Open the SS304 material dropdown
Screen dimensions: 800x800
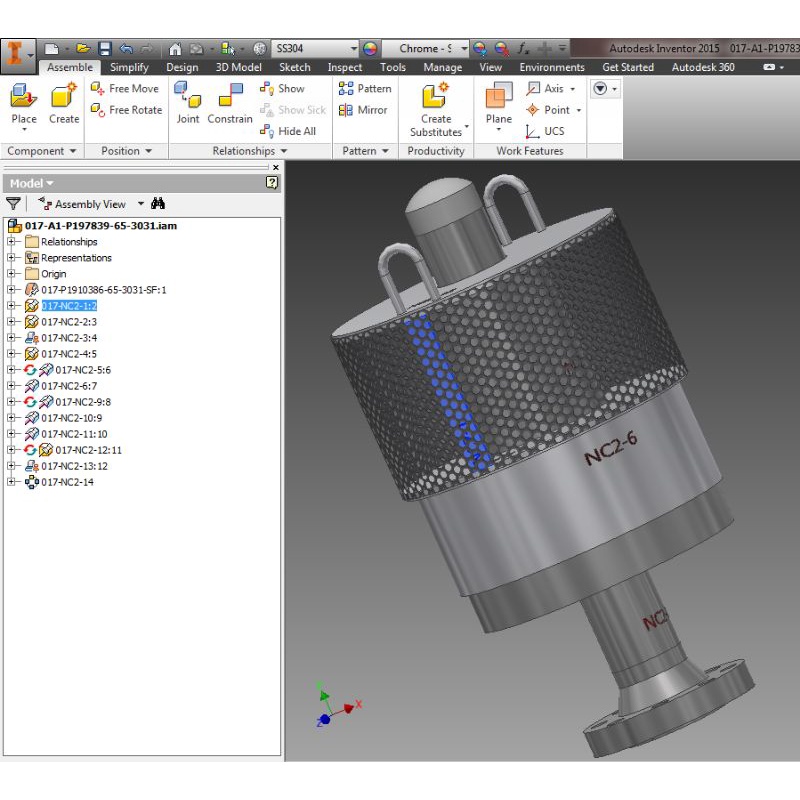pos(353,48)
